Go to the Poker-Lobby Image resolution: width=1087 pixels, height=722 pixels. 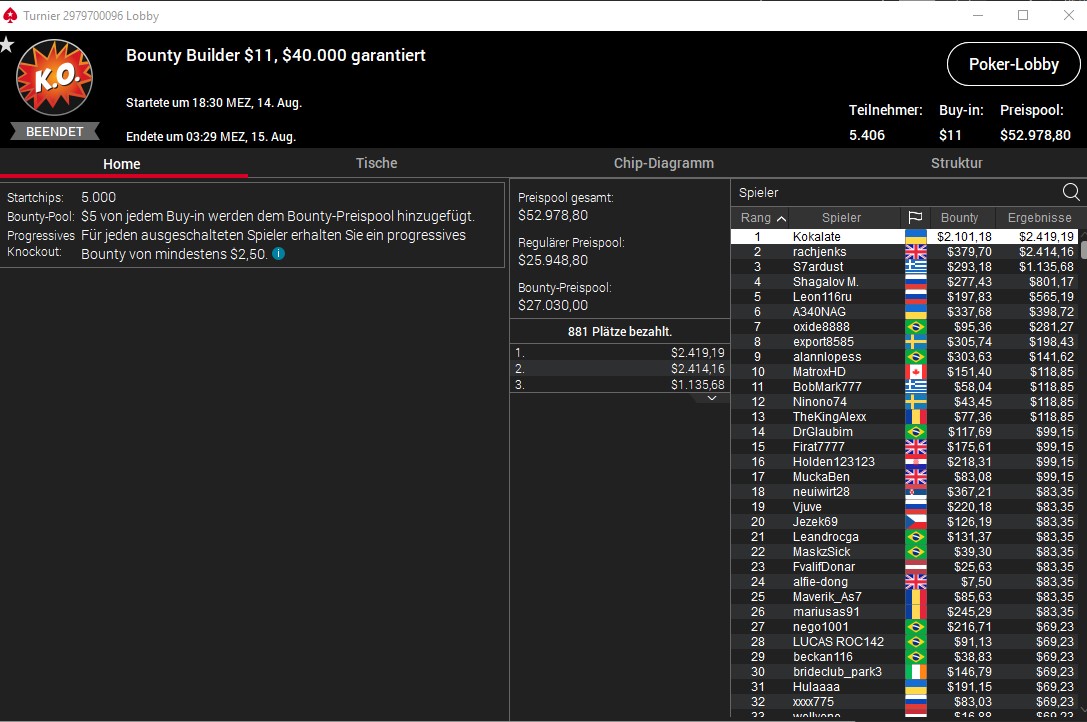pyautogui.click(x=1014, y=65)
